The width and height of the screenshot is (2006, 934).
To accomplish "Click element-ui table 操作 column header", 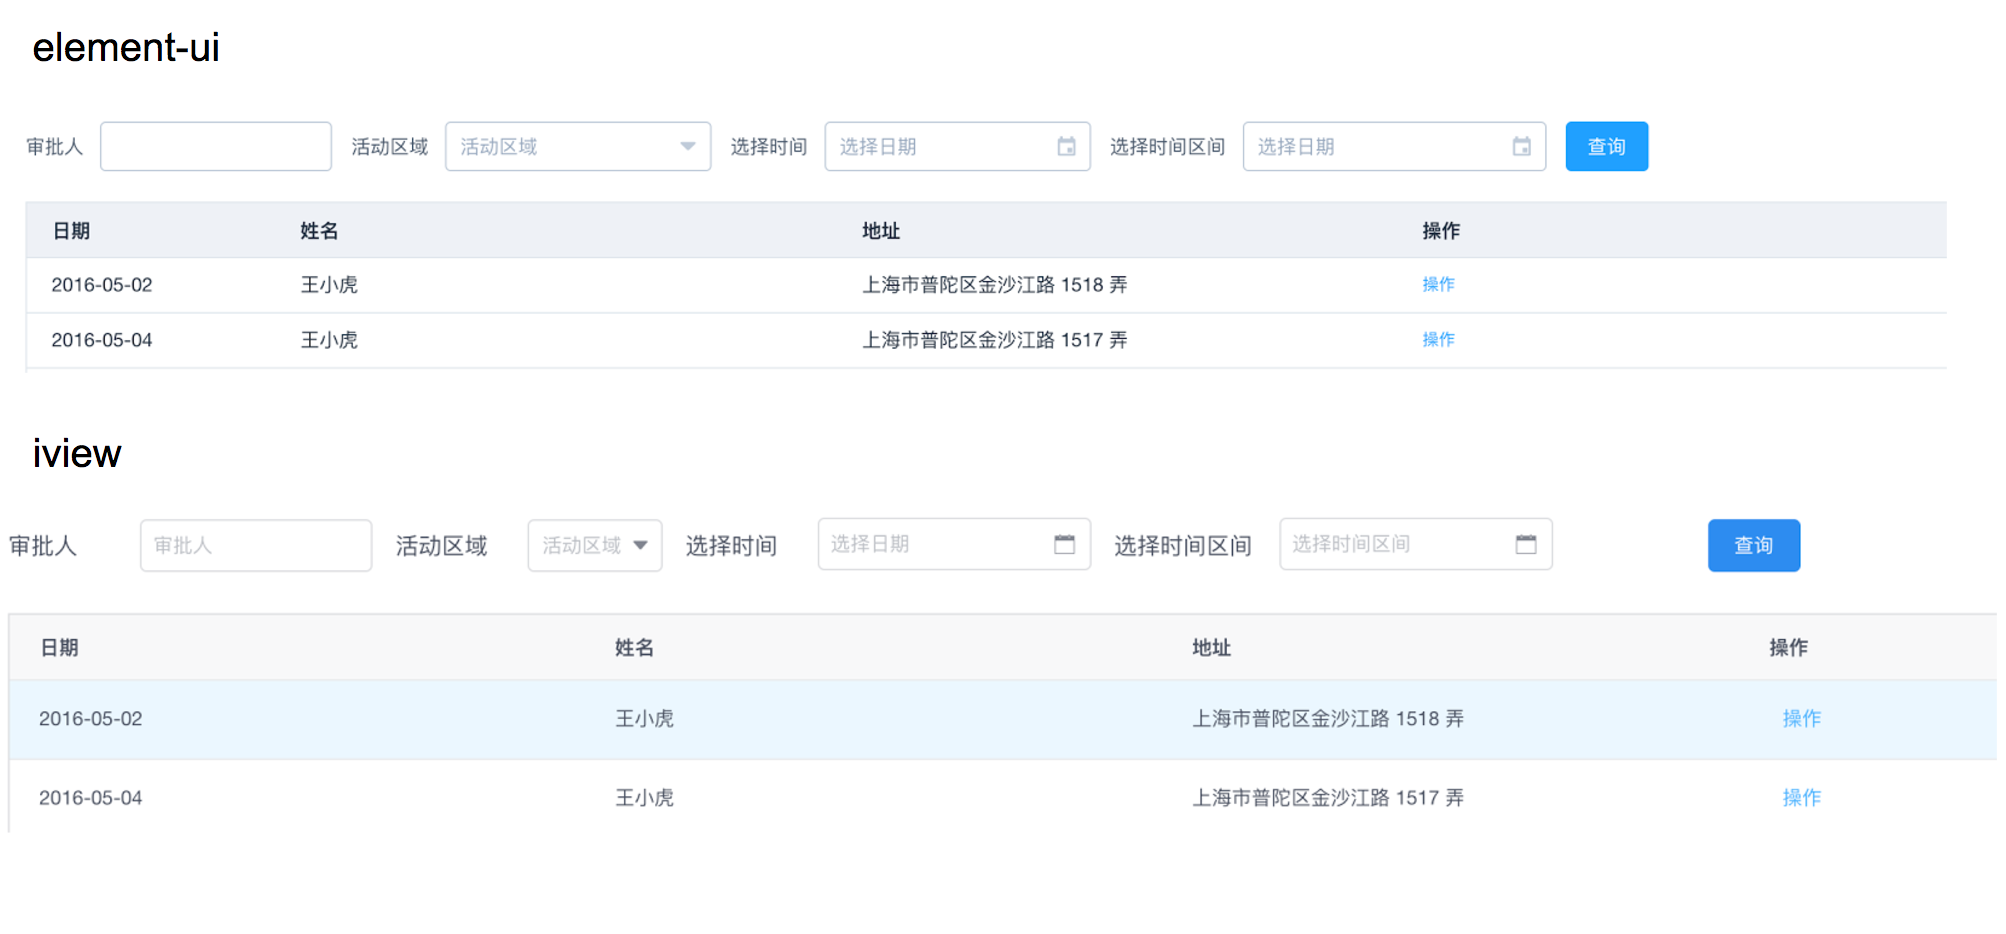I will tap(1441, 231).
